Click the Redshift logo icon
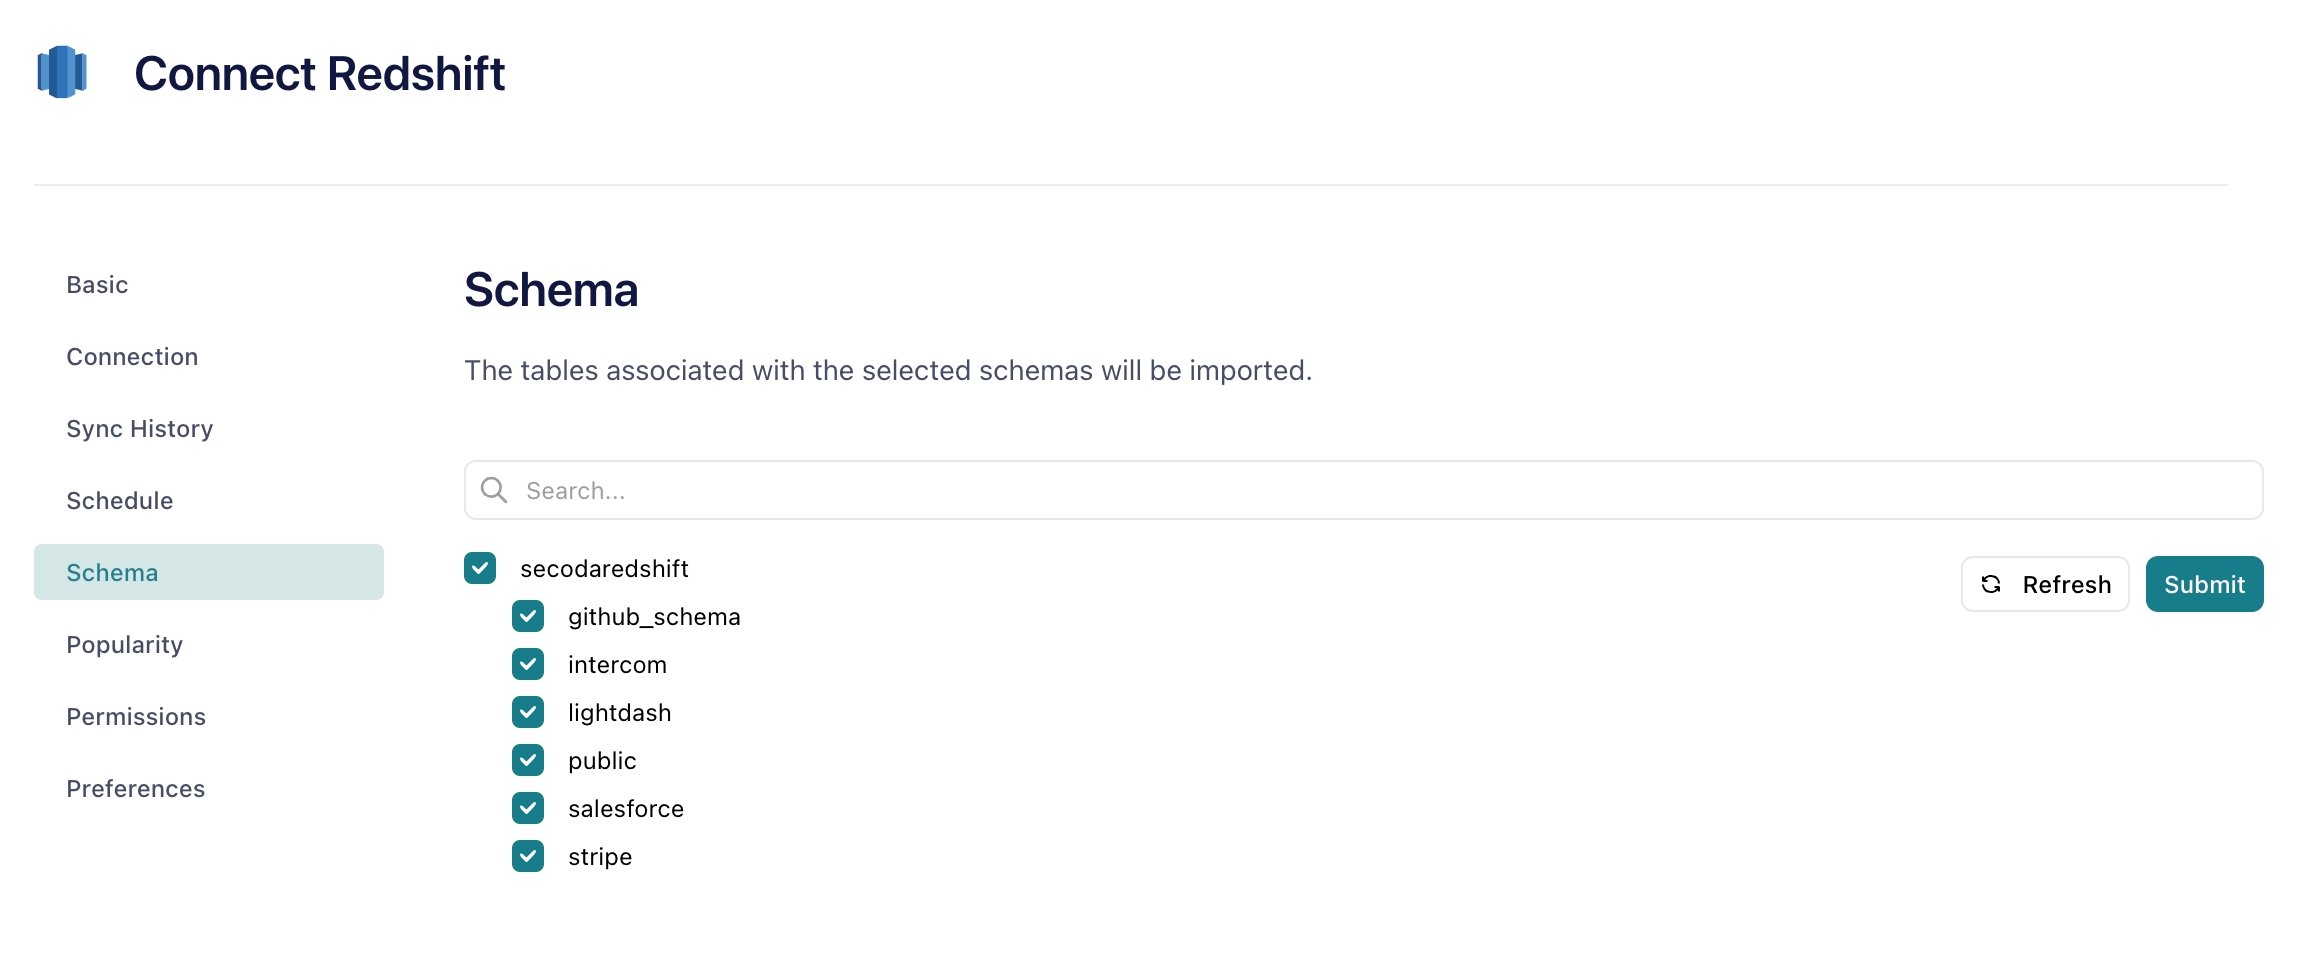 tap(62, 72)
